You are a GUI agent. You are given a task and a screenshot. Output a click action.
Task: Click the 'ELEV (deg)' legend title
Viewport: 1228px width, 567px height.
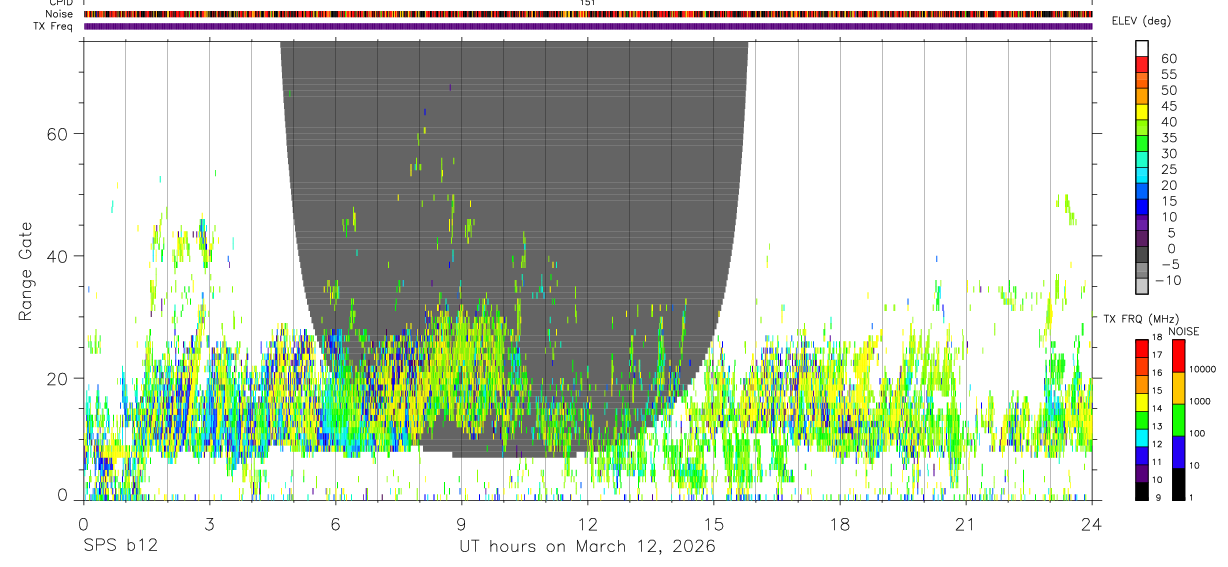1141,21
